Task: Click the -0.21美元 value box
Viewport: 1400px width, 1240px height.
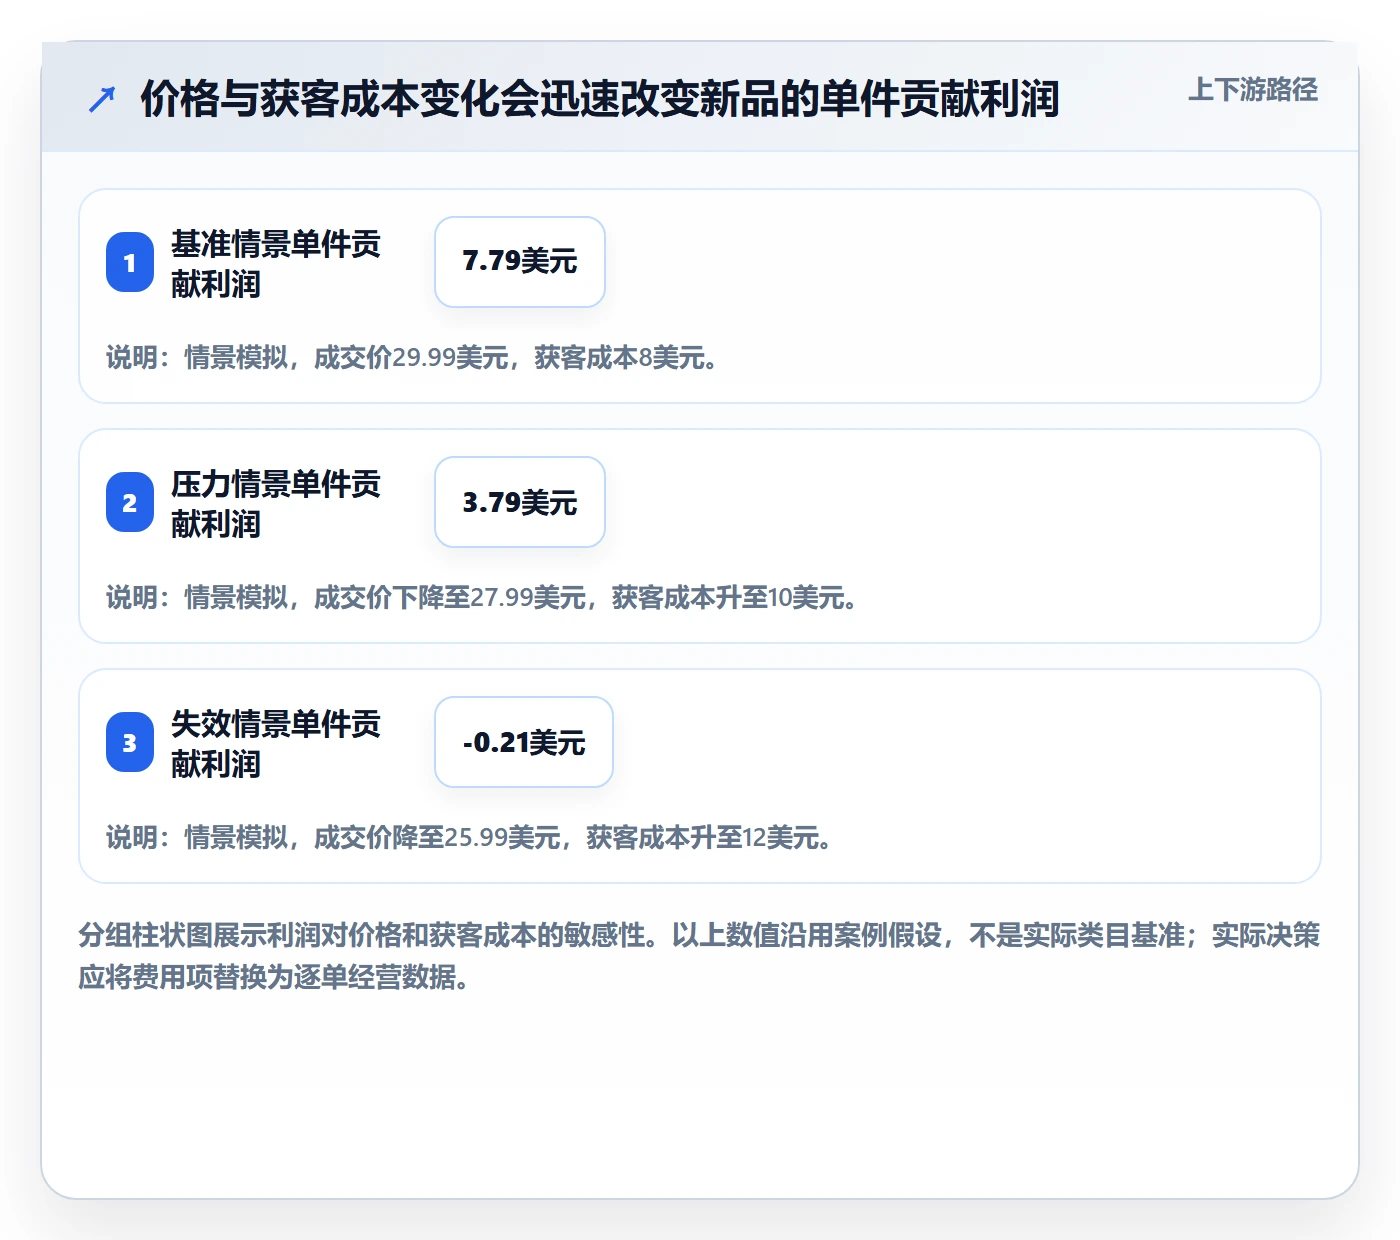Action: pos(524,742)
